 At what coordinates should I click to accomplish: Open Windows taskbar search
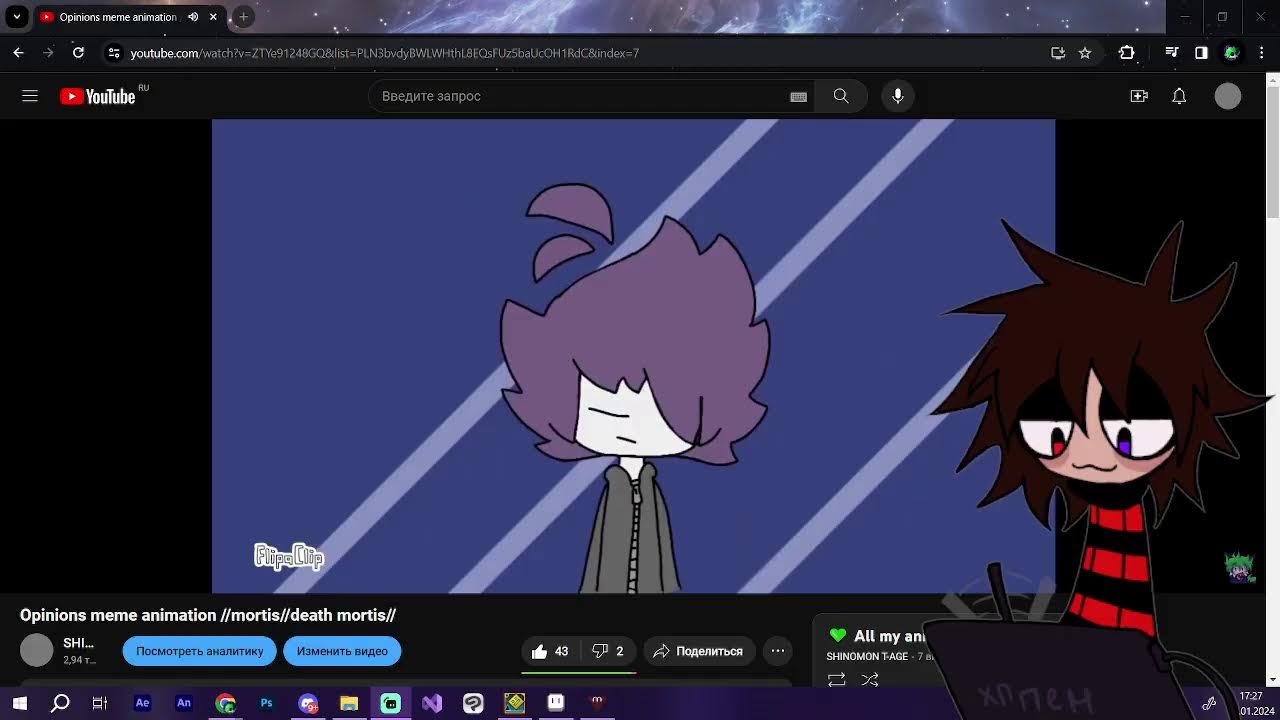pos(60,703)
